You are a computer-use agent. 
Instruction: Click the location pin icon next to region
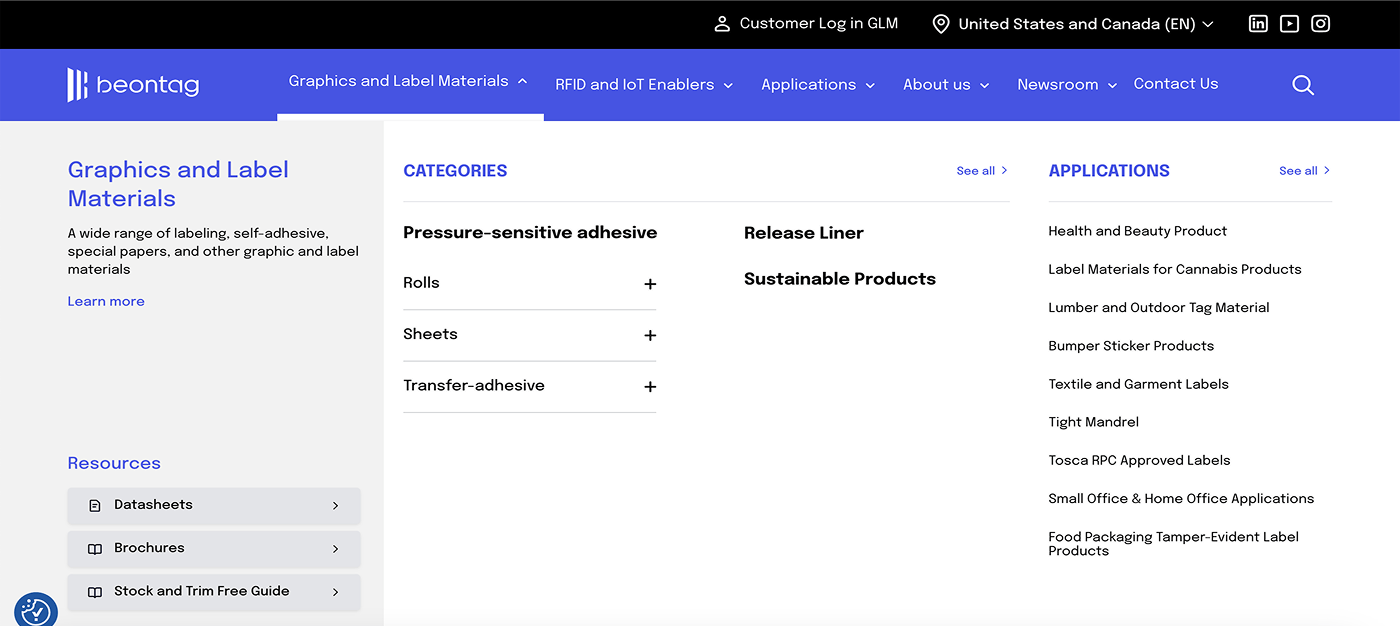tap(939, 23)
